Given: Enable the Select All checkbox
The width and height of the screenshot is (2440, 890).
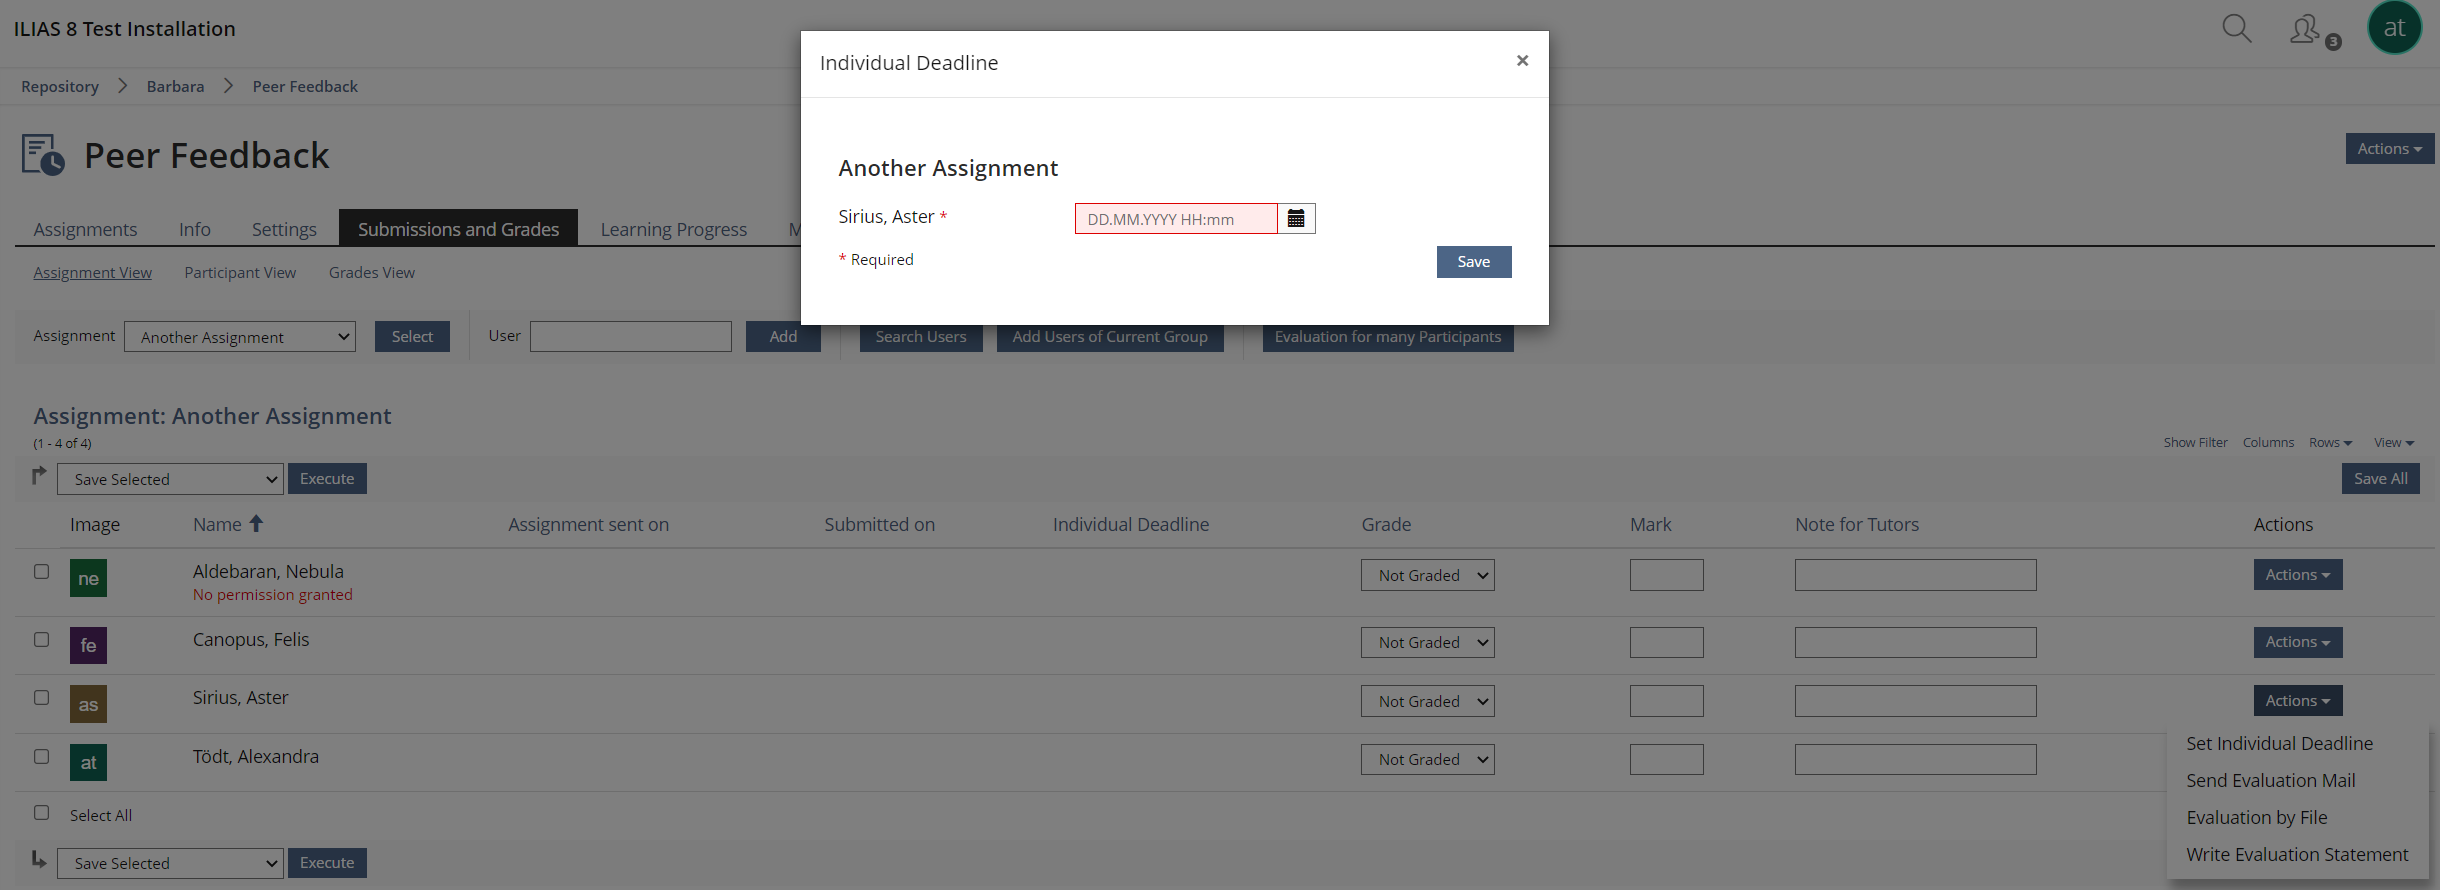Looking at the screenshot, I should pos(42,813).
